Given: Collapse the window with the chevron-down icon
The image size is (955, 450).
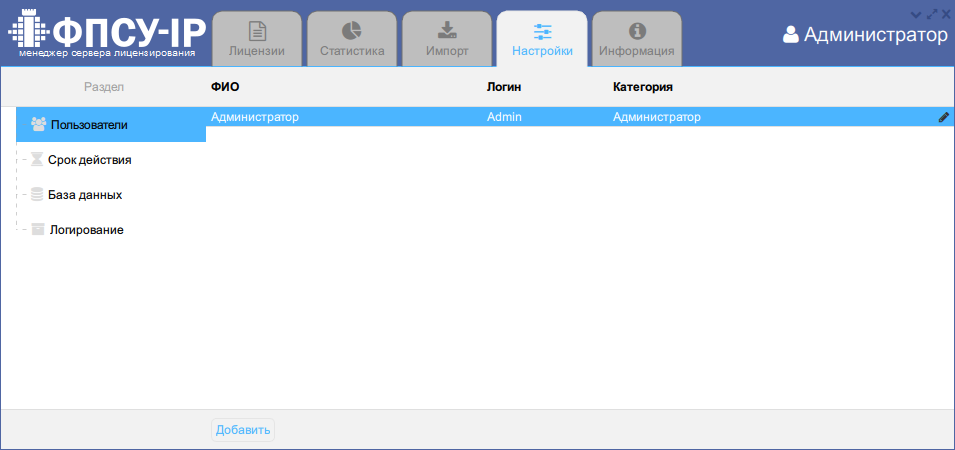Looking at the screenshot, I should 916,14.
